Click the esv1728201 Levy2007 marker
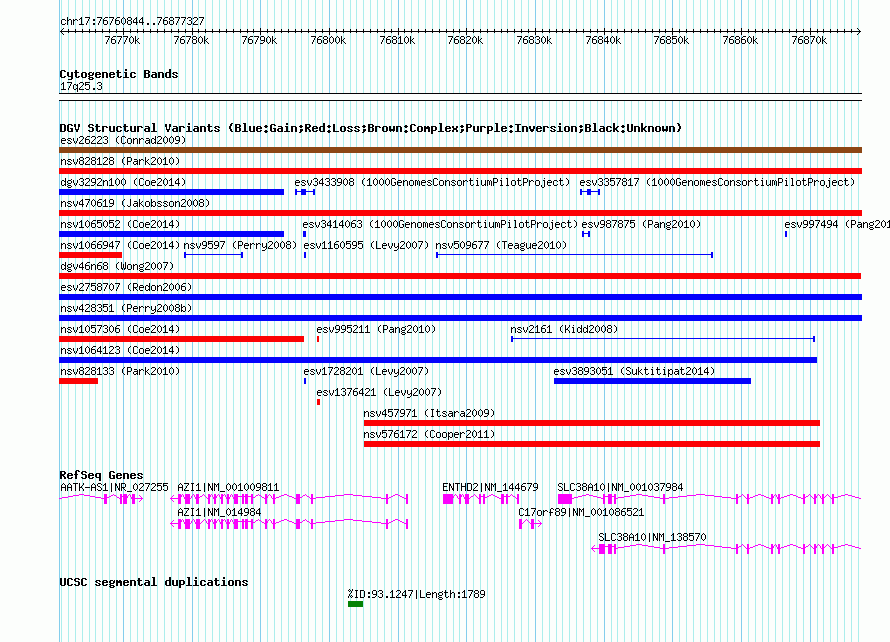The width and height of the screenshot is (890, 642). (x=305, y=381)
